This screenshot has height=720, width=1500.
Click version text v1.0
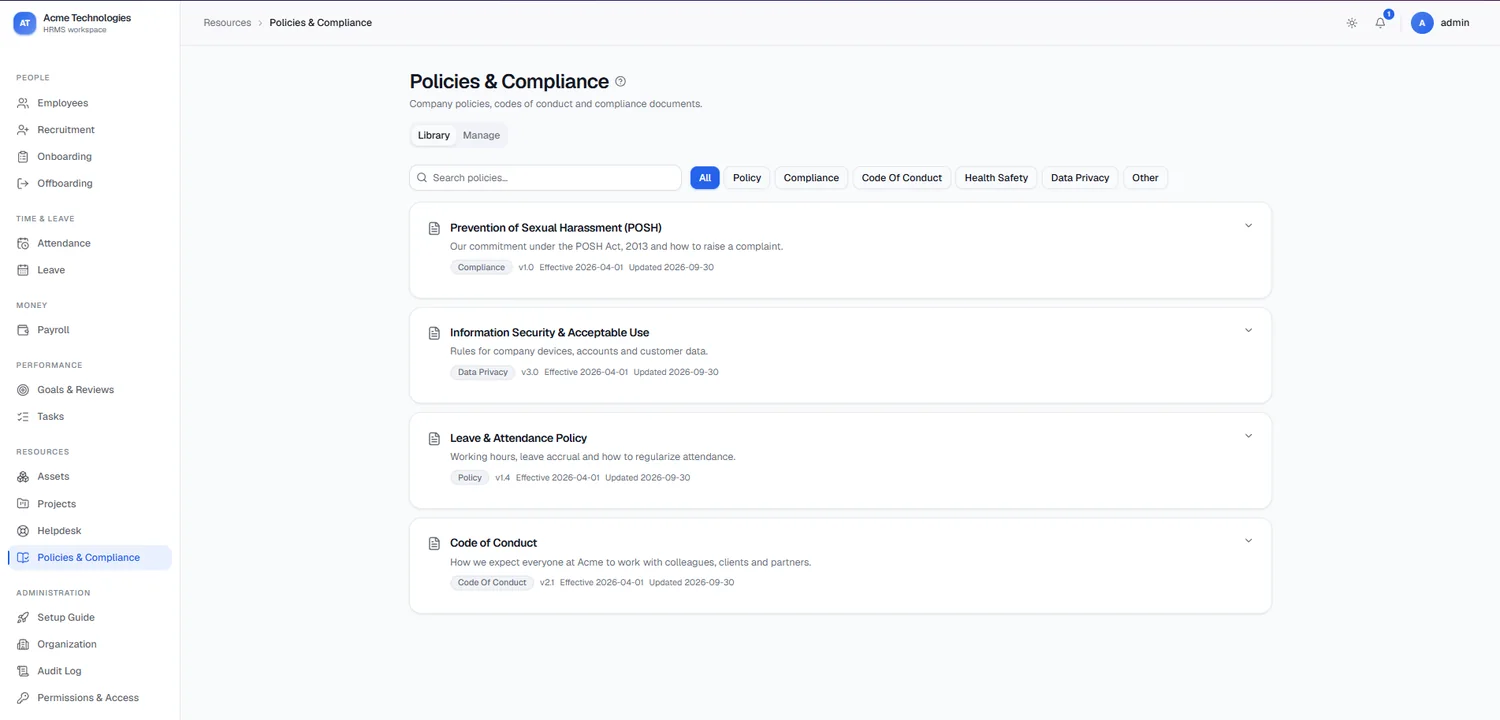526,267
